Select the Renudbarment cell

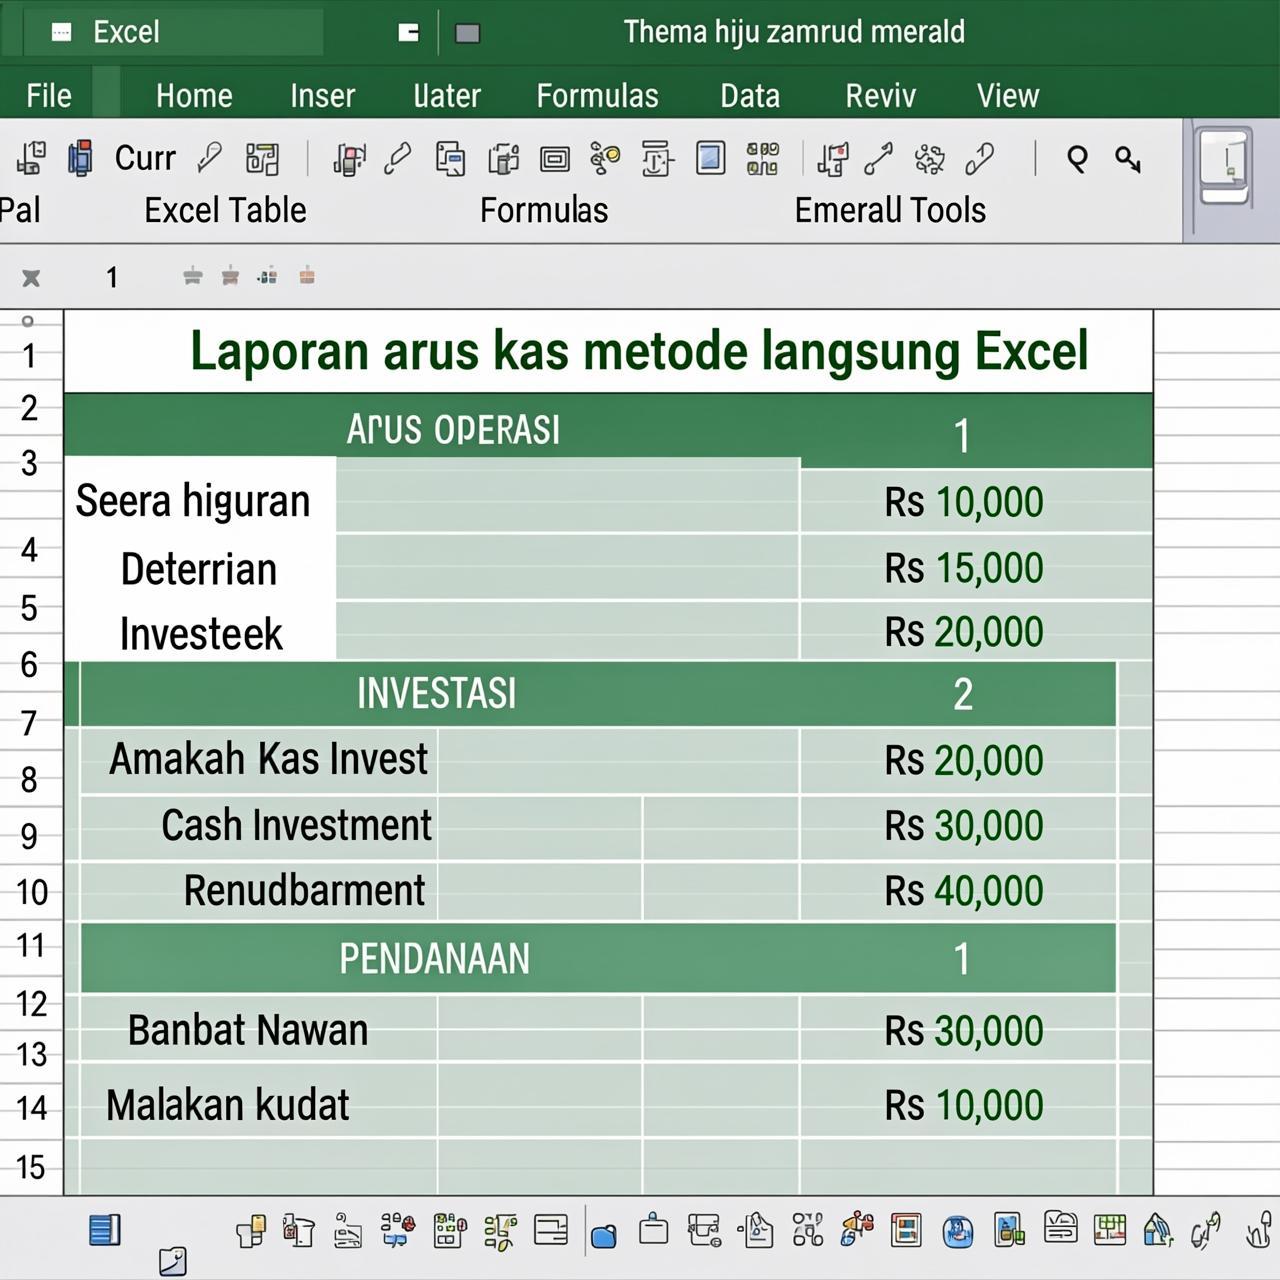[x=259, y=890]
